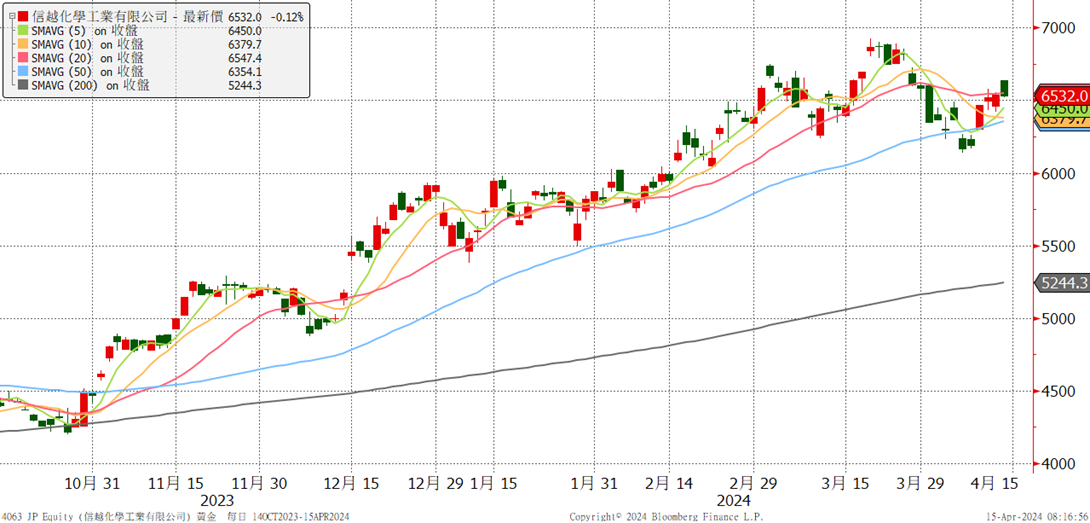This screenshot has width=1090, height=523.
Task: Click the 11月 30 date label
Action: (259, 483)
